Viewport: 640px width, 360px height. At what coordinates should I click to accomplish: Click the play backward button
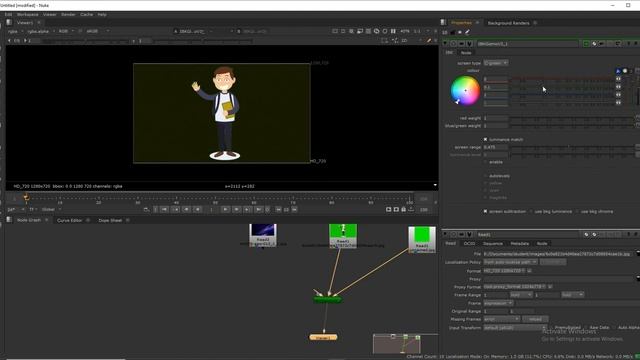coord(198,209)
